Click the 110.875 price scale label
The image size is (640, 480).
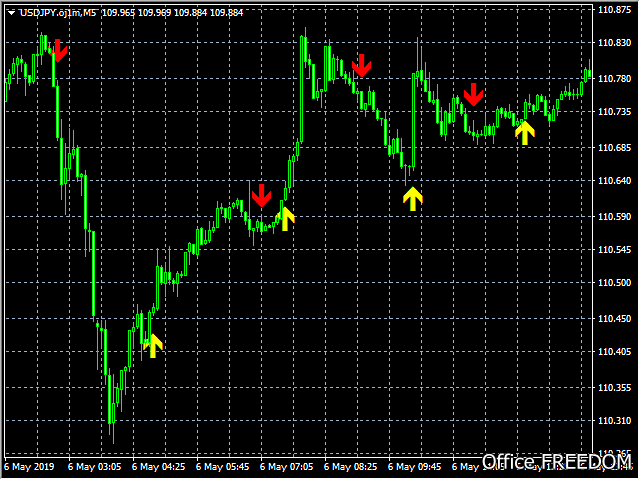coord(614,10)
